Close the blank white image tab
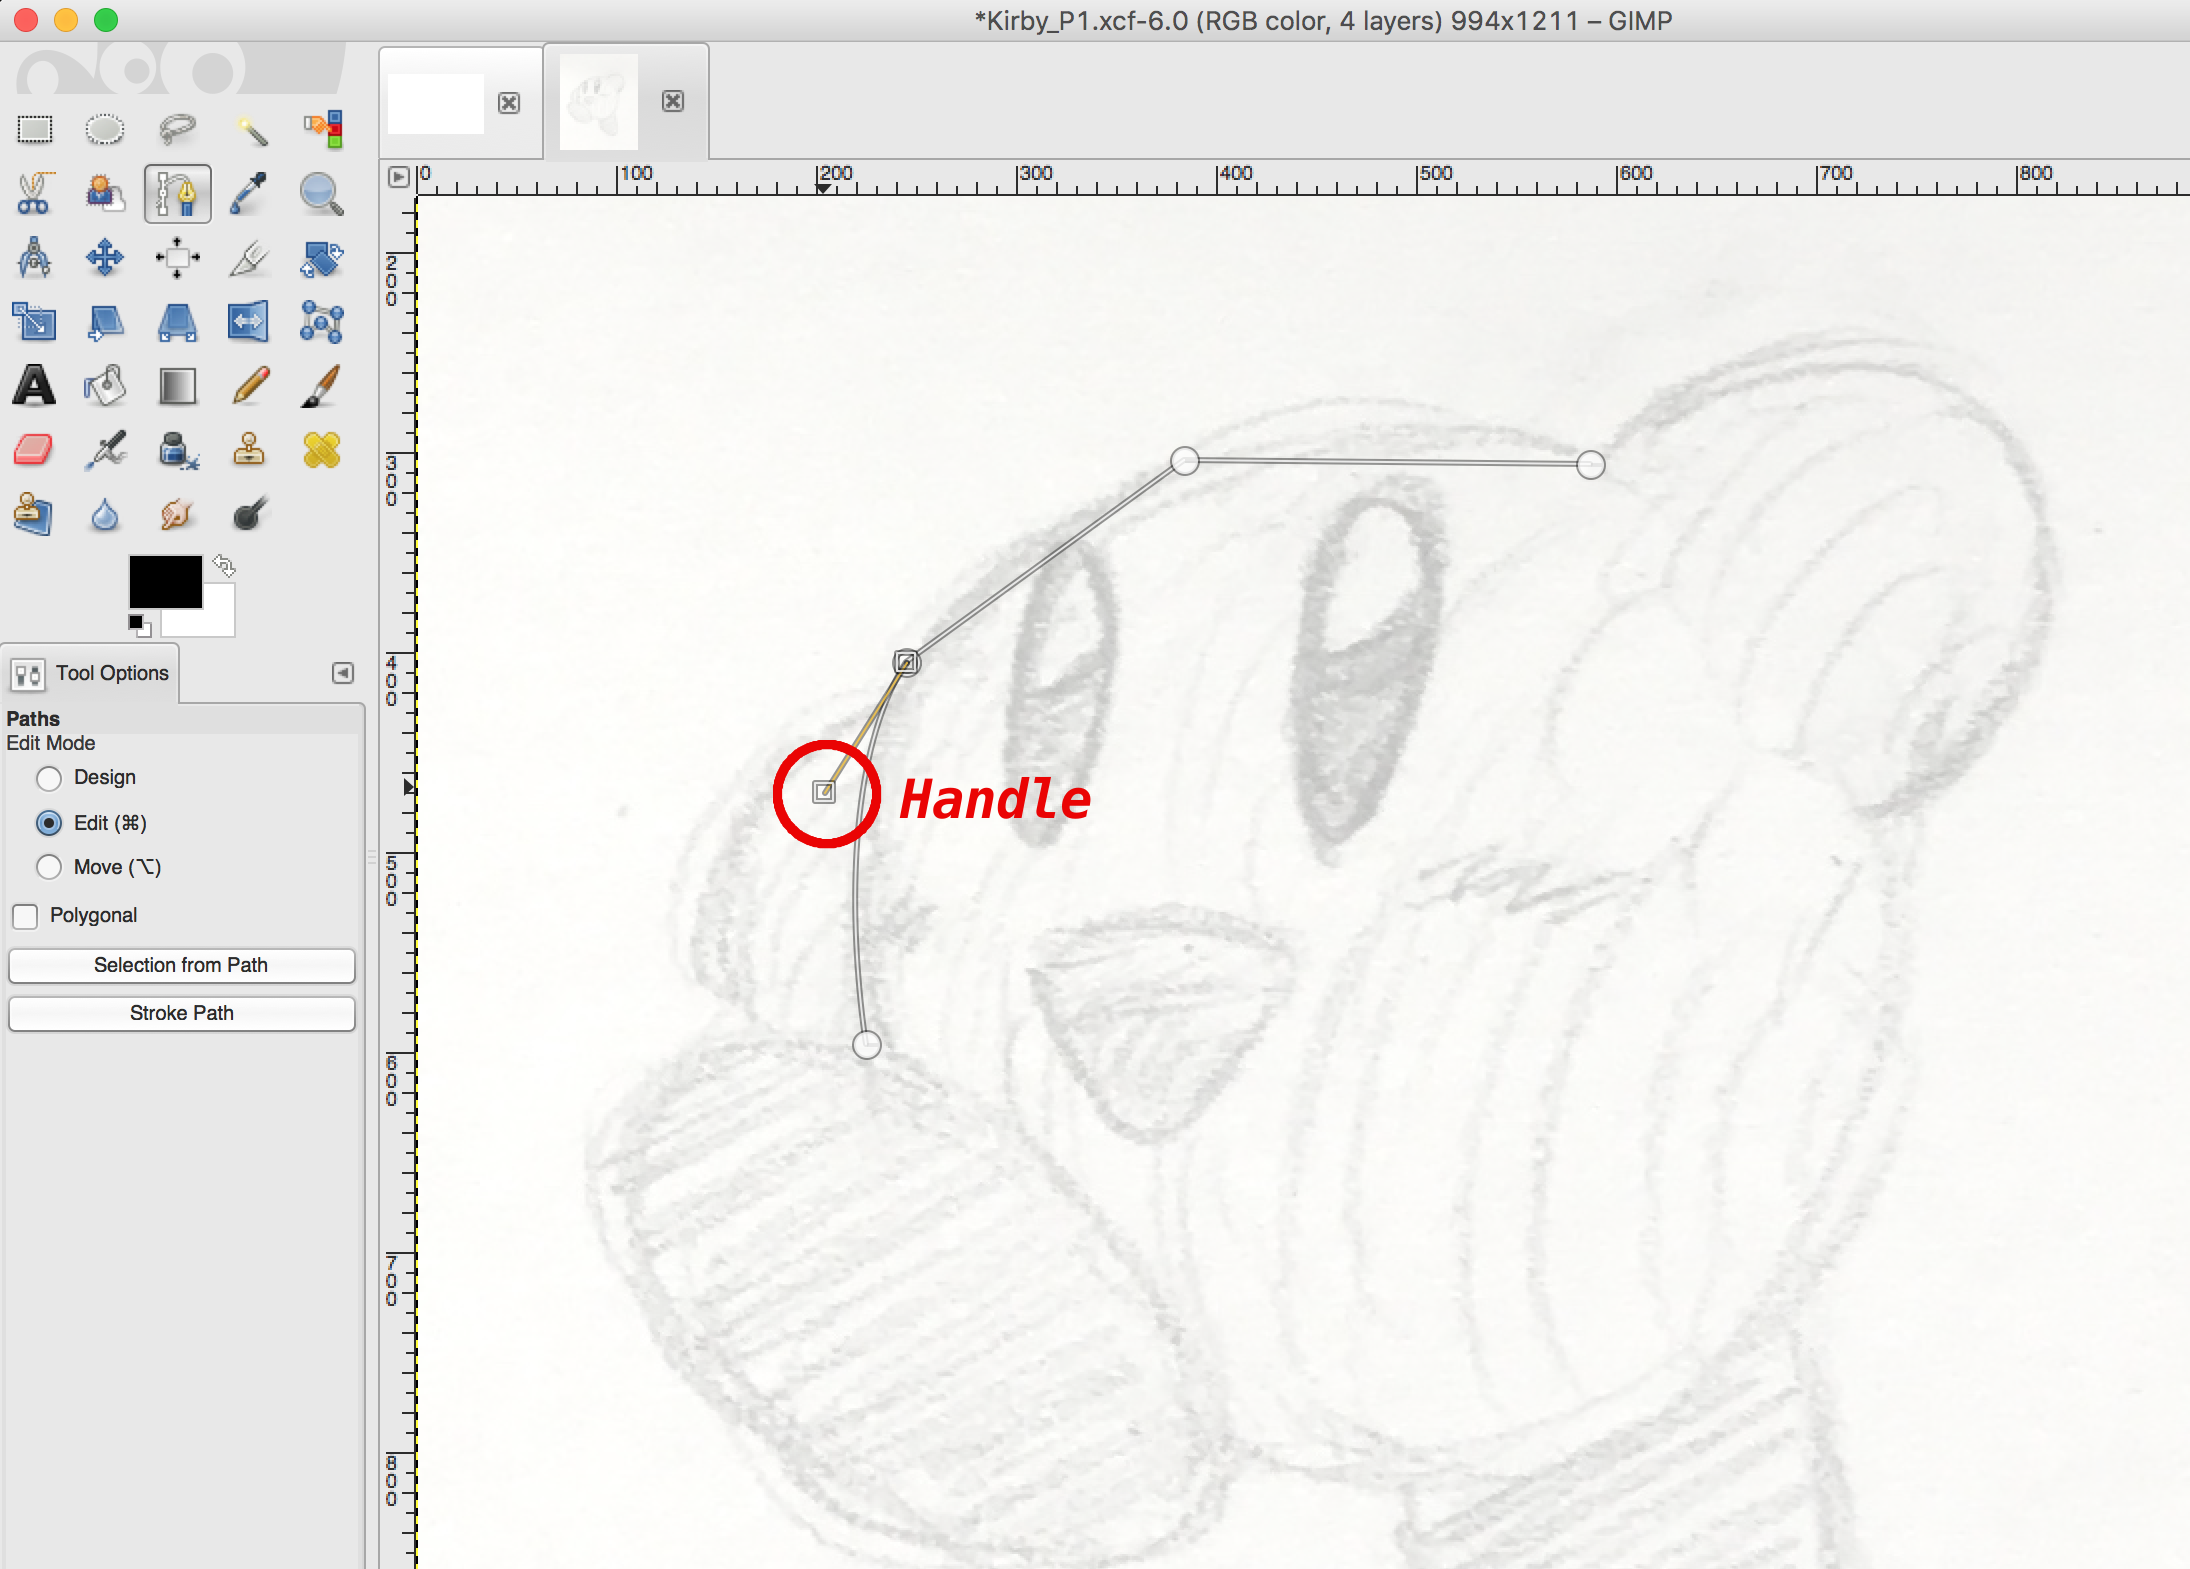The width and height of the screenshot is (2190, 1569). (x=509, y=103)
